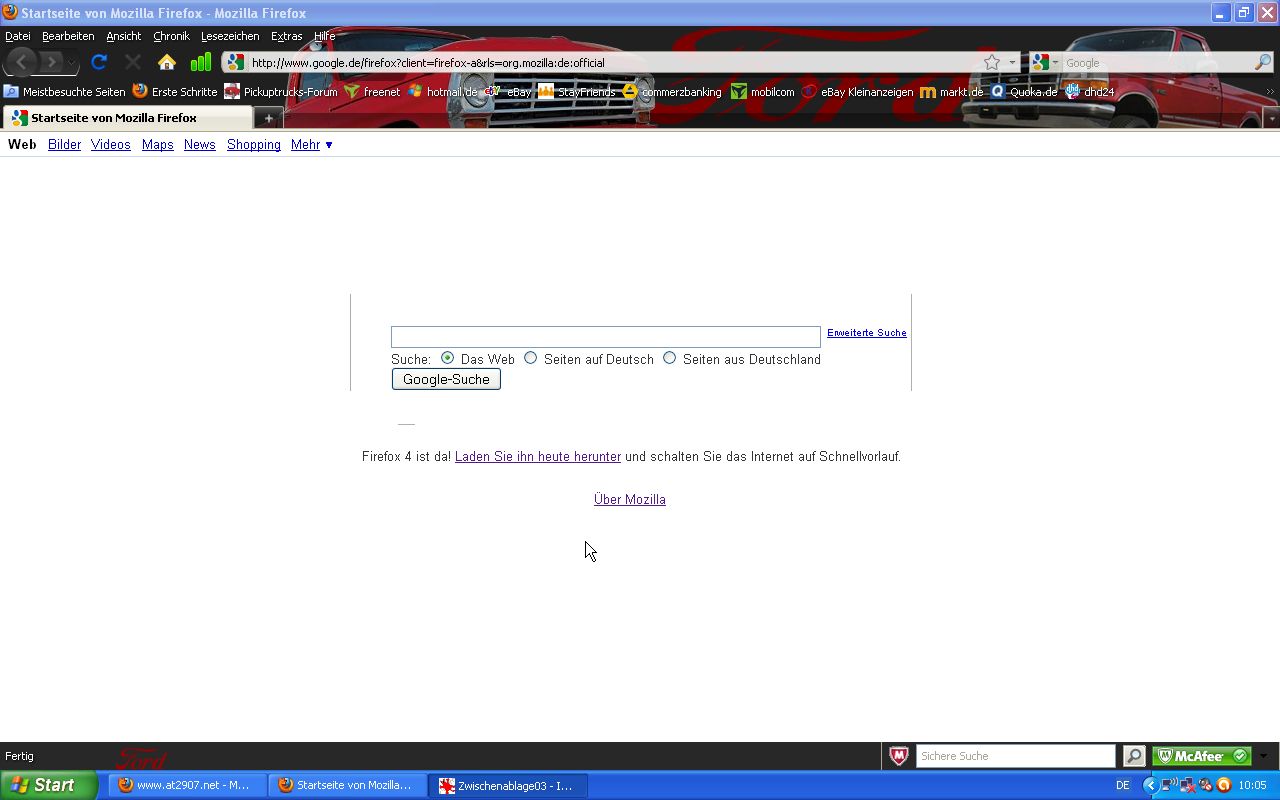Go to Google Maps link

tap(158, 144)
